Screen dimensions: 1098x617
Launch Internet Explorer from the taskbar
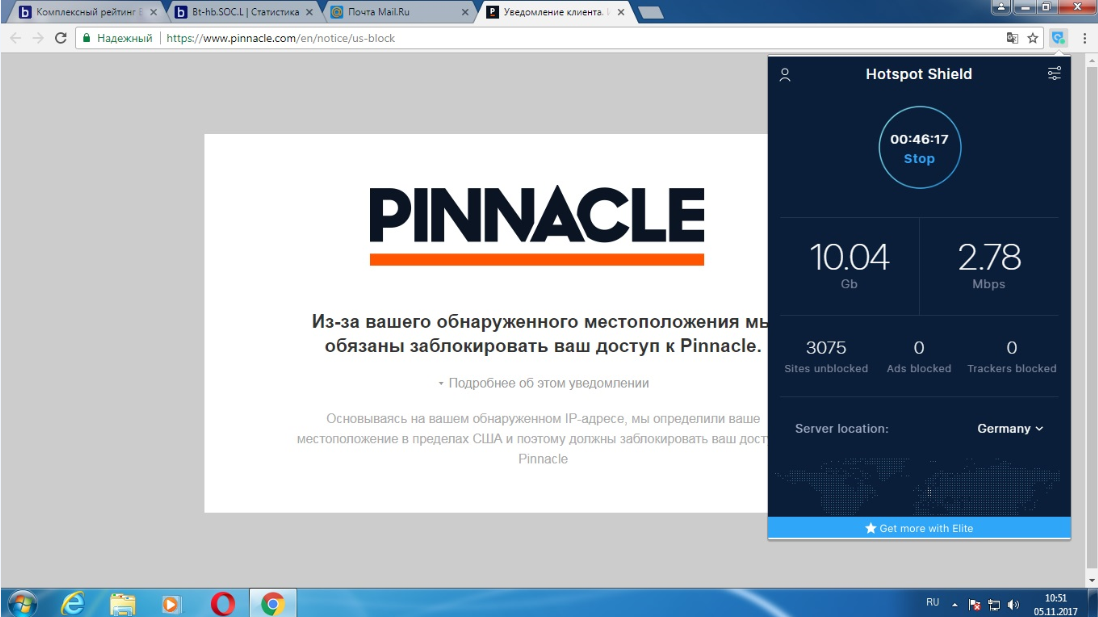[x=73, y=604]
